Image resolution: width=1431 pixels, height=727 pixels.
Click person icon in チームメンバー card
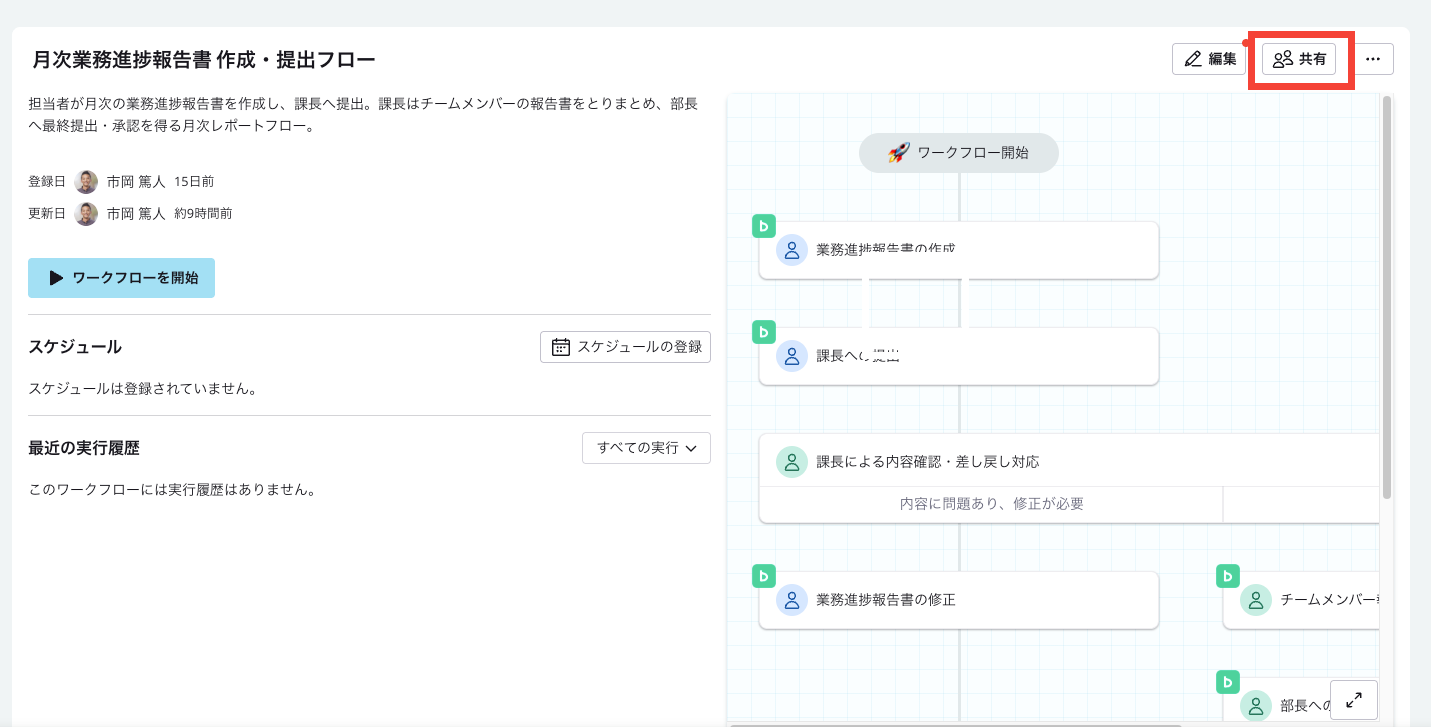pos(1256,600)
